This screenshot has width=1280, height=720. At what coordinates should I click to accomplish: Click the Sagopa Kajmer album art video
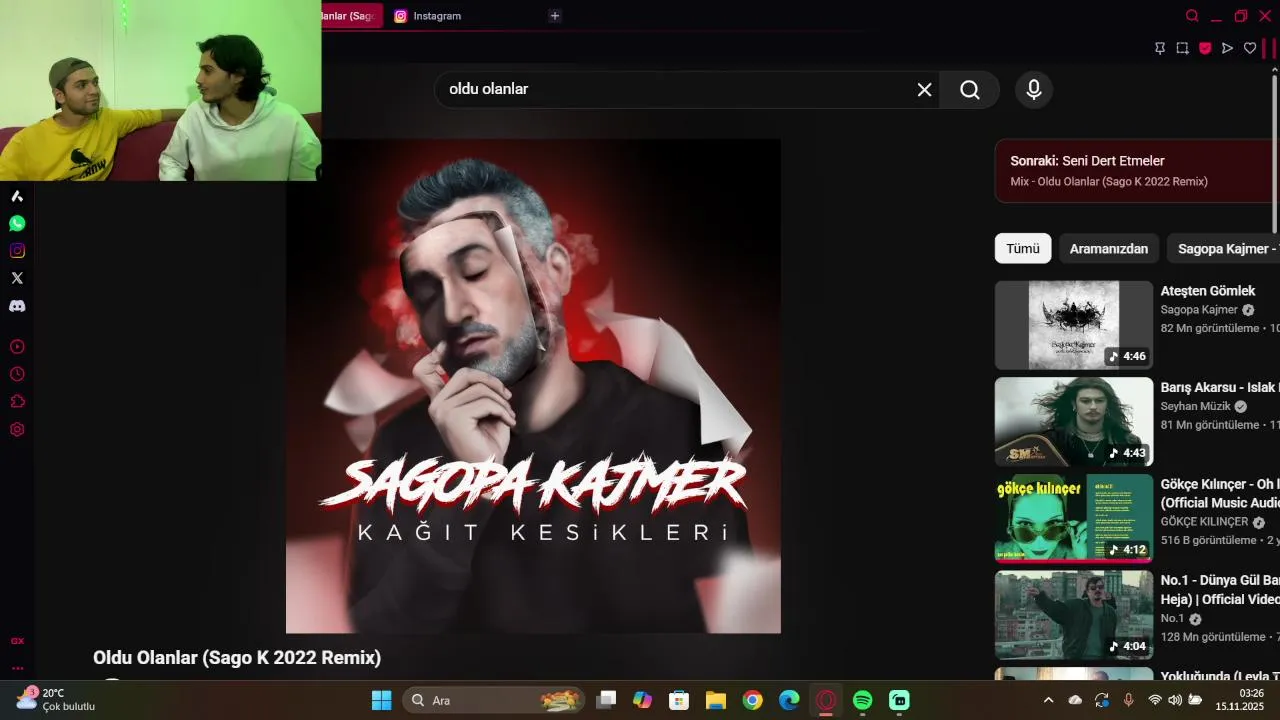click(533, 386)
